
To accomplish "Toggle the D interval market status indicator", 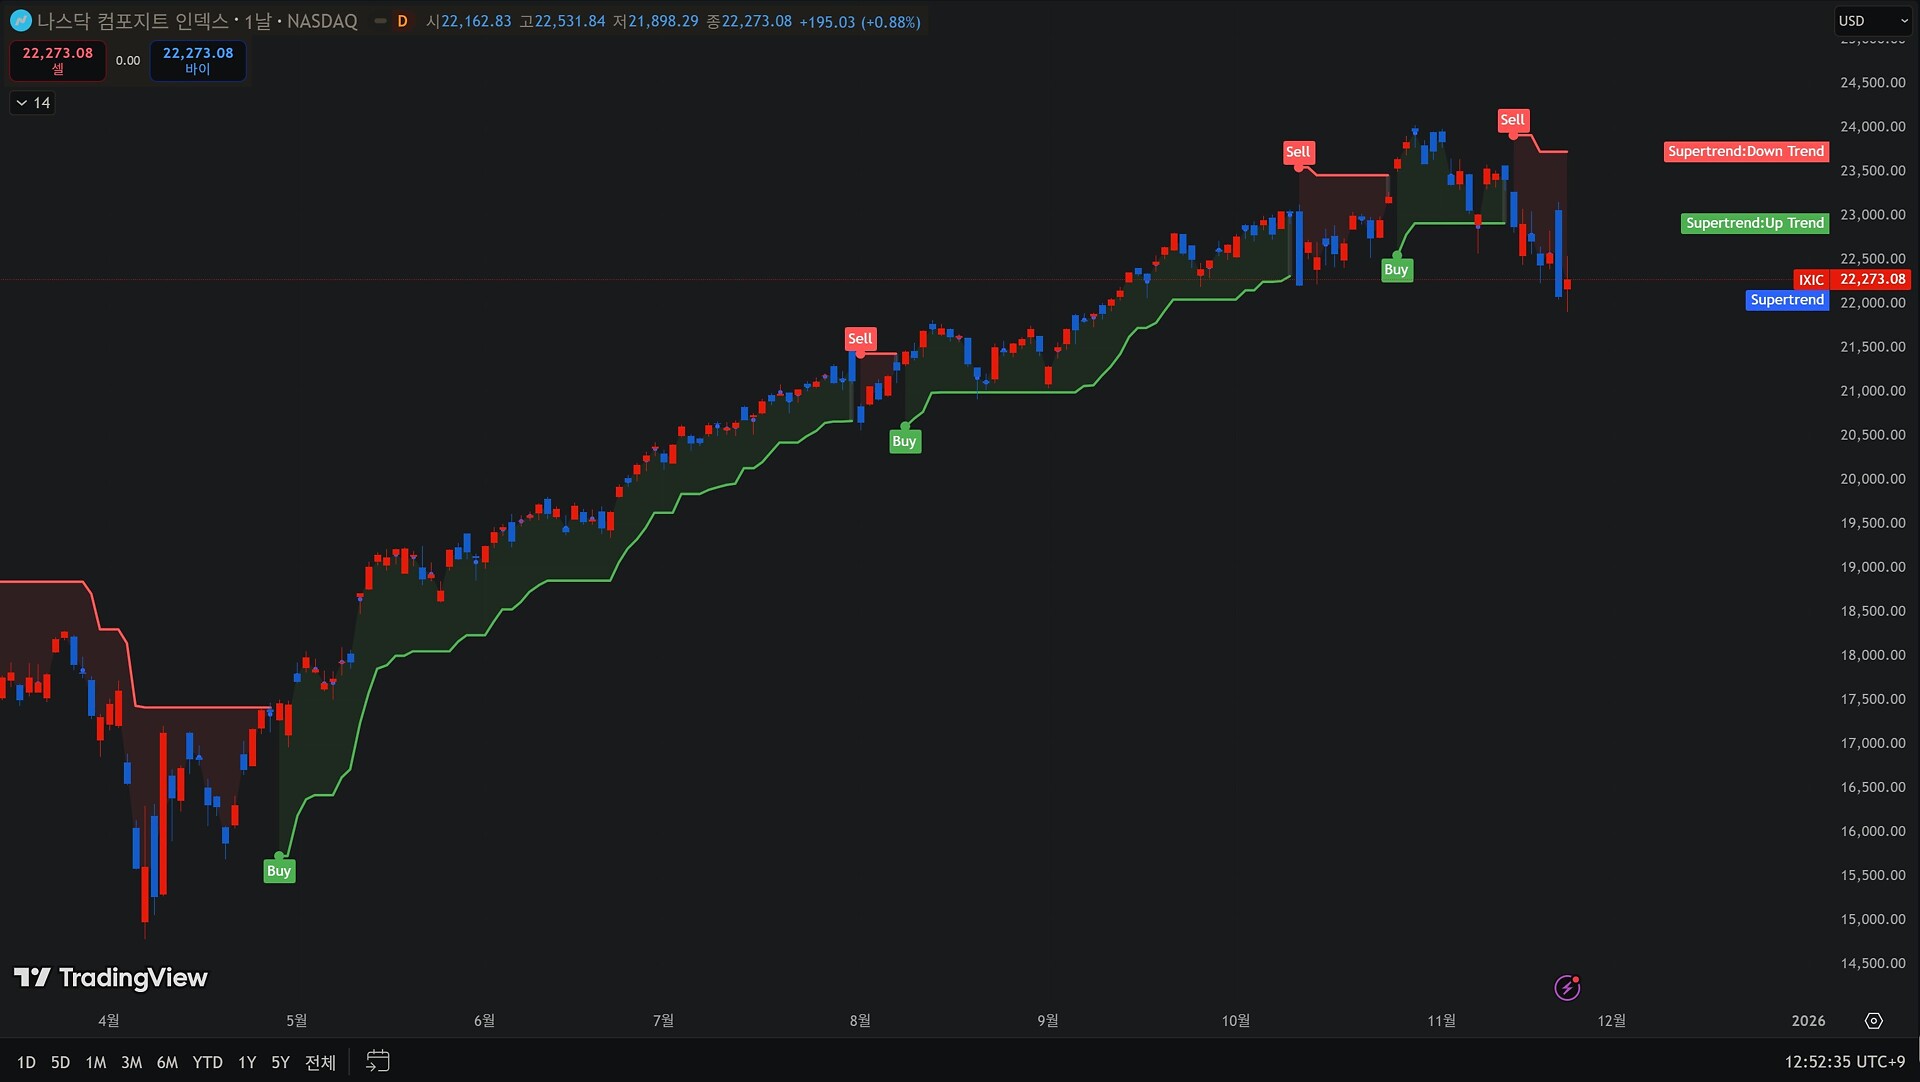I will coord(402,21).
